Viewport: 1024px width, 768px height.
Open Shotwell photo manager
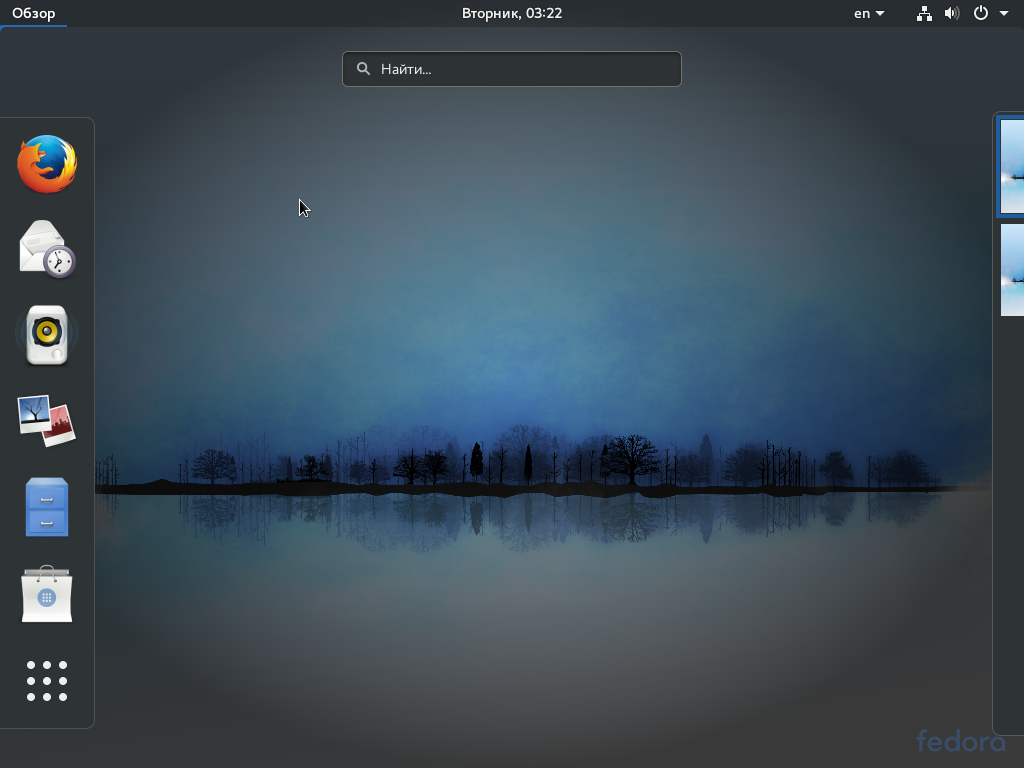[x=47, y=421]
